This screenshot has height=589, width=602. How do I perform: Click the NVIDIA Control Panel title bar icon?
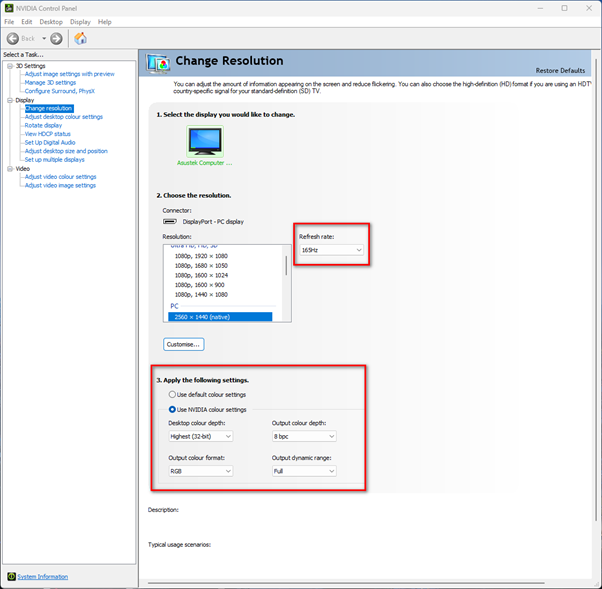pos(8,8)
